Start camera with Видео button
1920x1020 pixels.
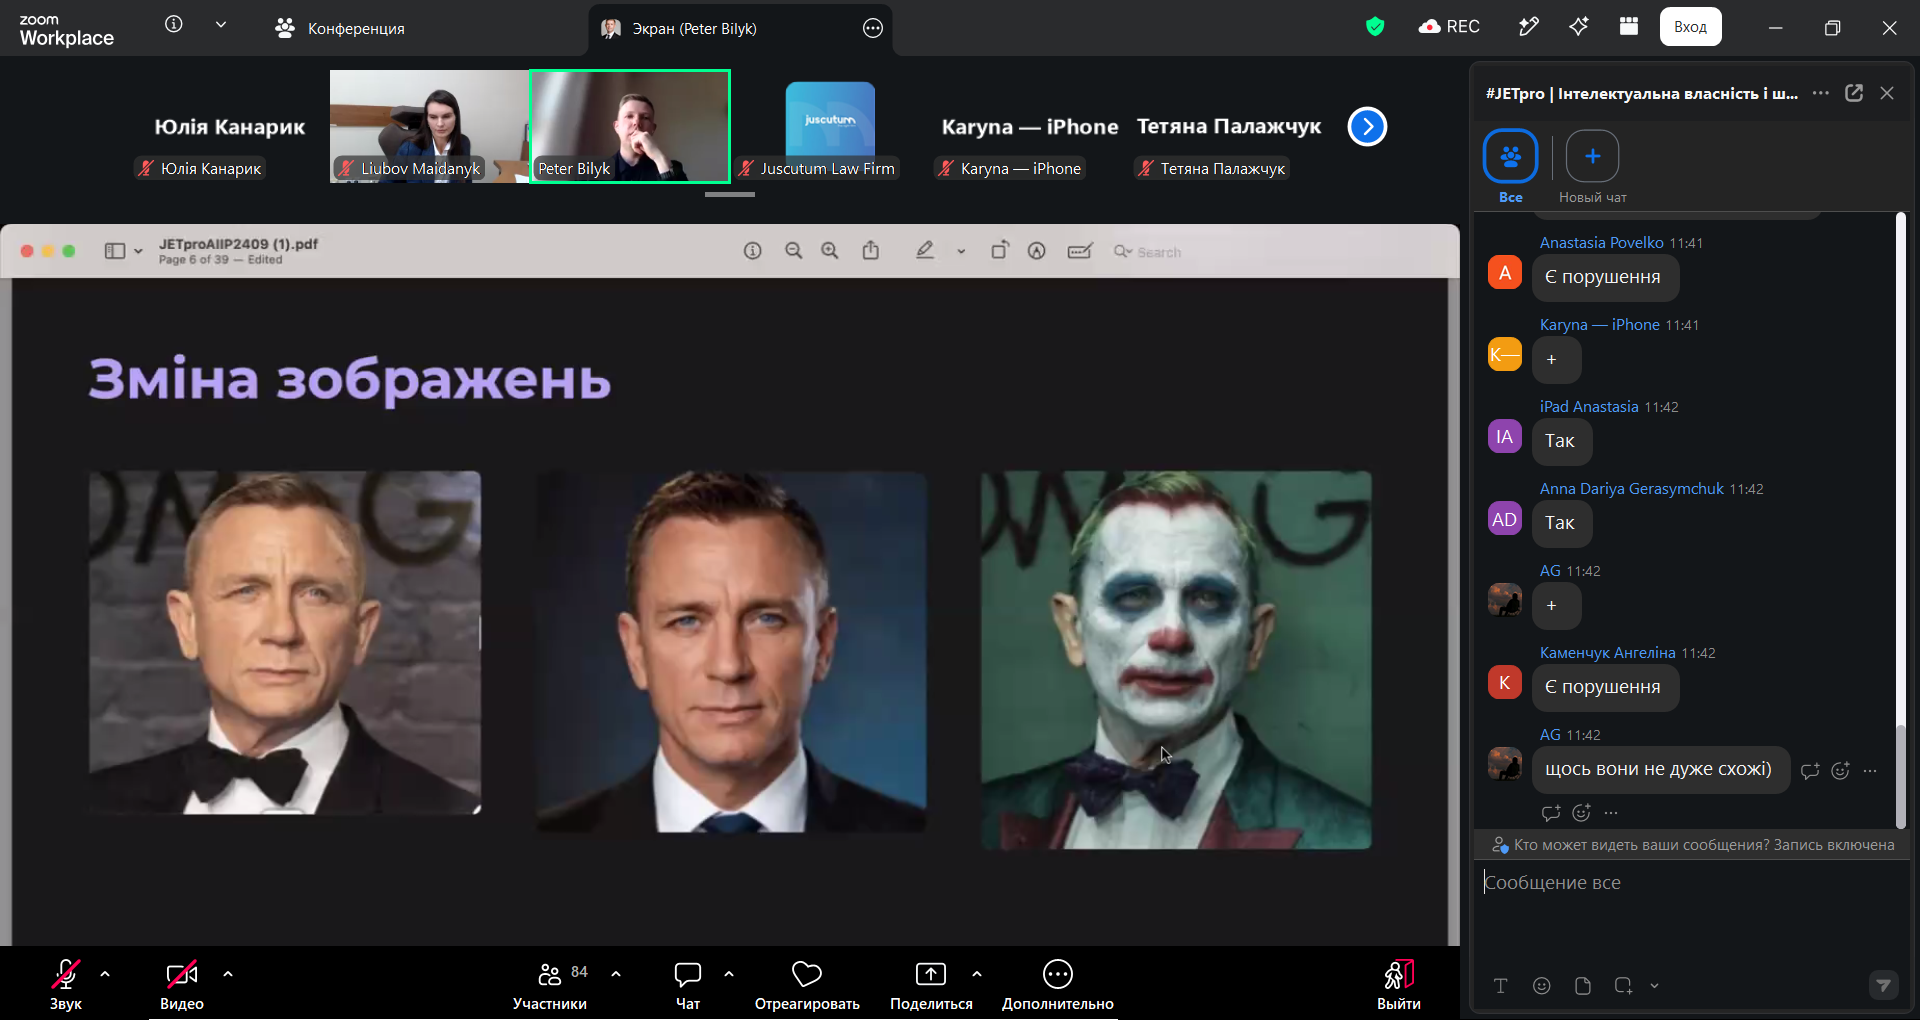182,984
